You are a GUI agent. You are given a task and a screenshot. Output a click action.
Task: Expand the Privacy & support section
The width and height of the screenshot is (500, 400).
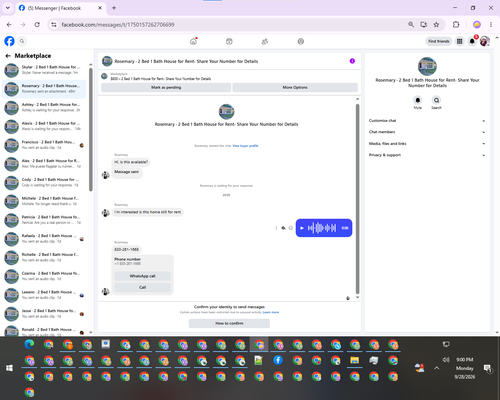tap(427, 155)
